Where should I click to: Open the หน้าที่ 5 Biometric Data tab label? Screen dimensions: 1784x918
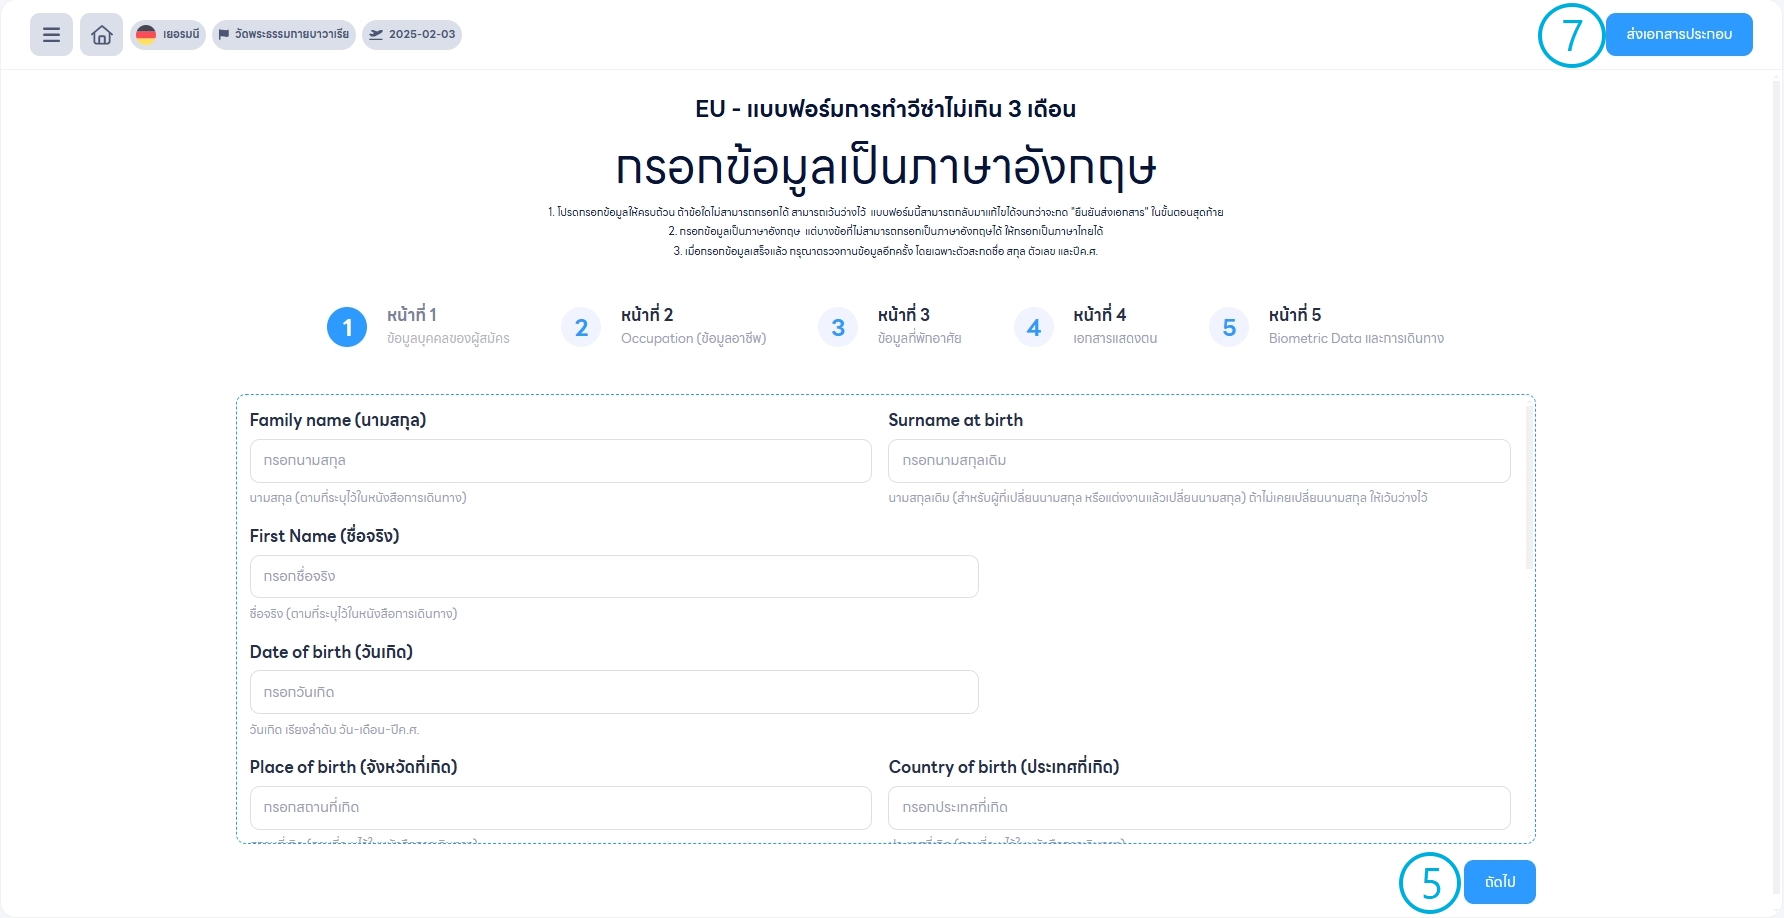[1355, 326]
